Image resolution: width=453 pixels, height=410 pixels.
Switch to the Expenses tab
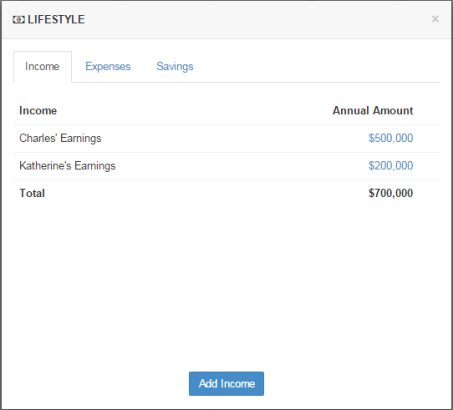pyautogui.click(x=108, y=66)
